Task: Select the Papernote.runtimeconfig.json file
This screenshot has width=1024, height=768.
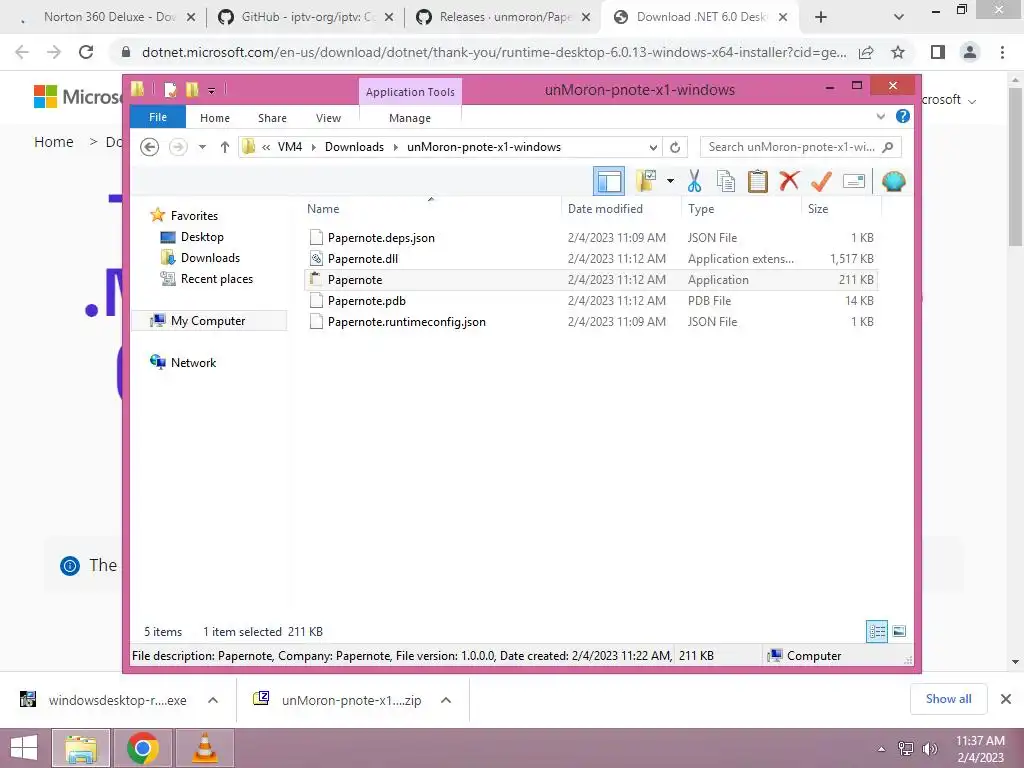Action: (x=591, y=321)
